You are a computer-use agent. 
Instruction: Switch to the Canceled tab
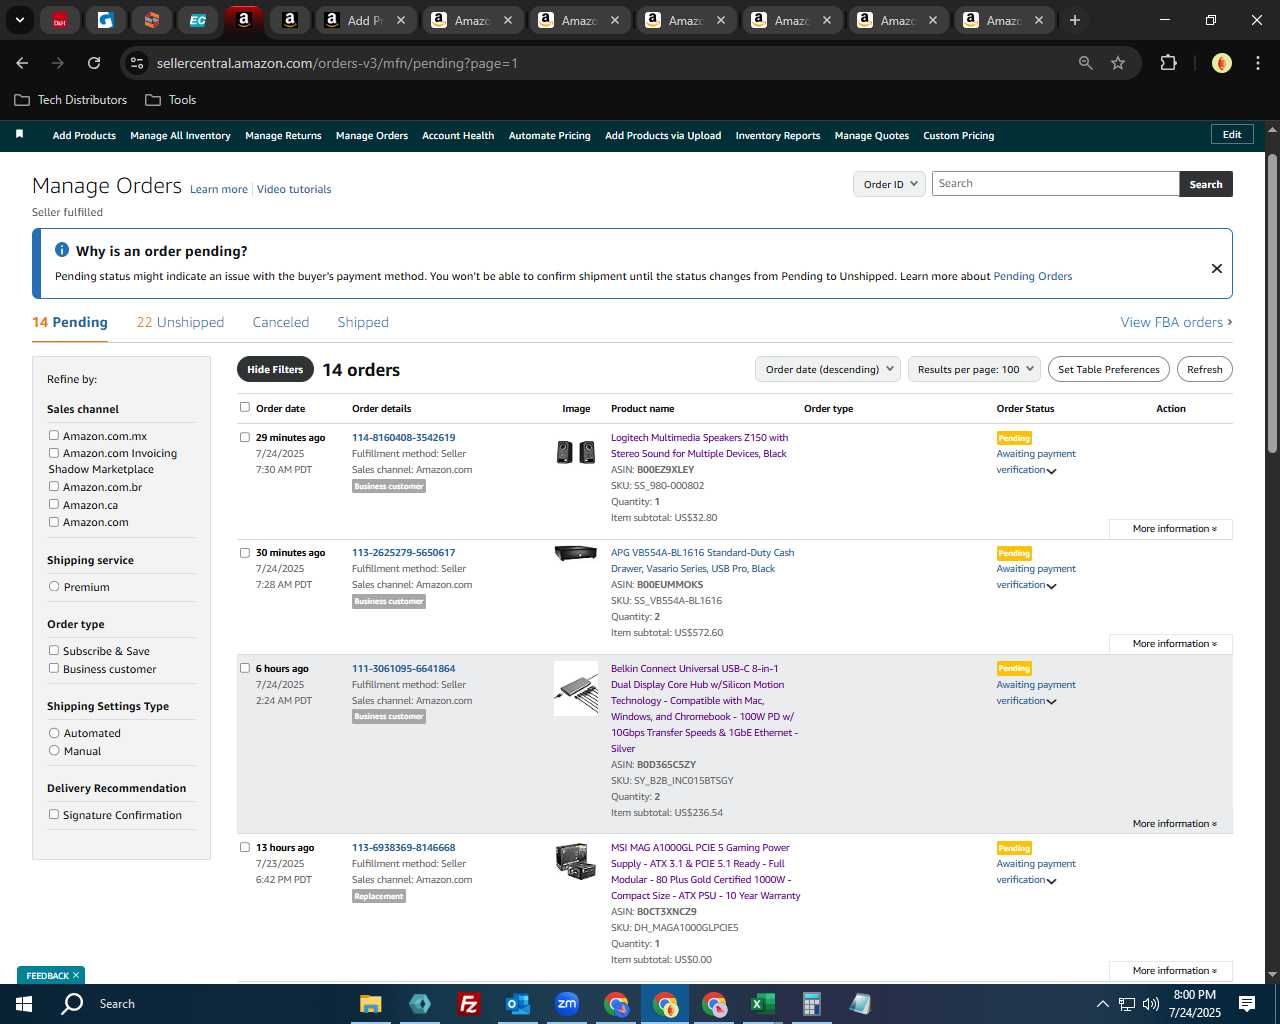pos(281,322)
